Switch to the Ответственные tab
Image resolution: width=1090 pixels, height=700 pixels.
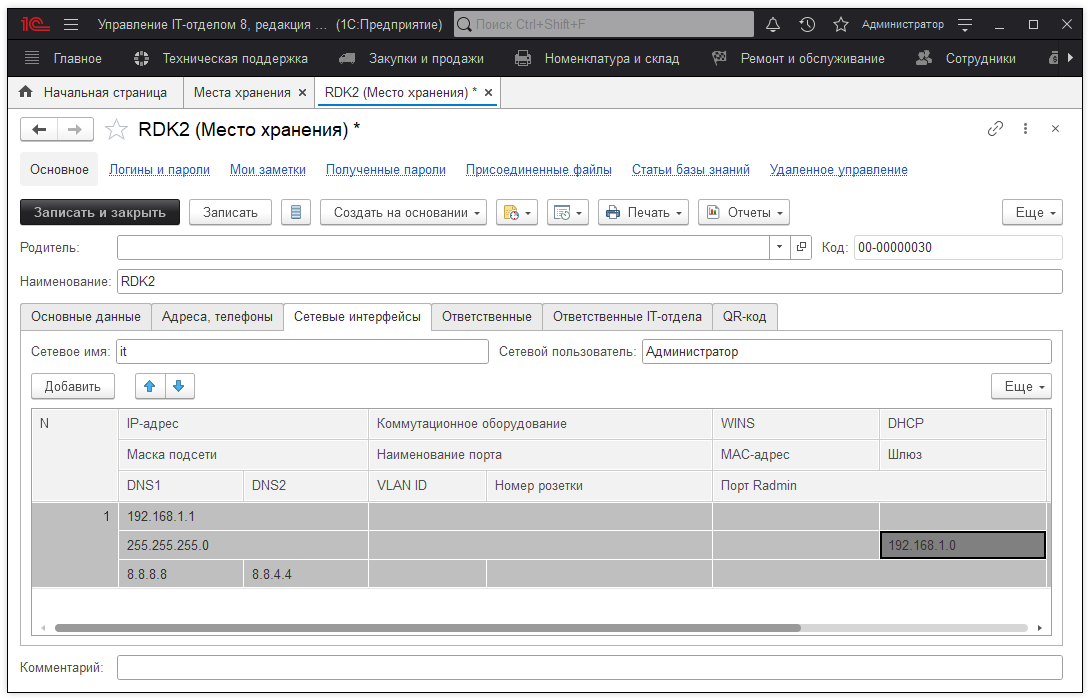487,317
